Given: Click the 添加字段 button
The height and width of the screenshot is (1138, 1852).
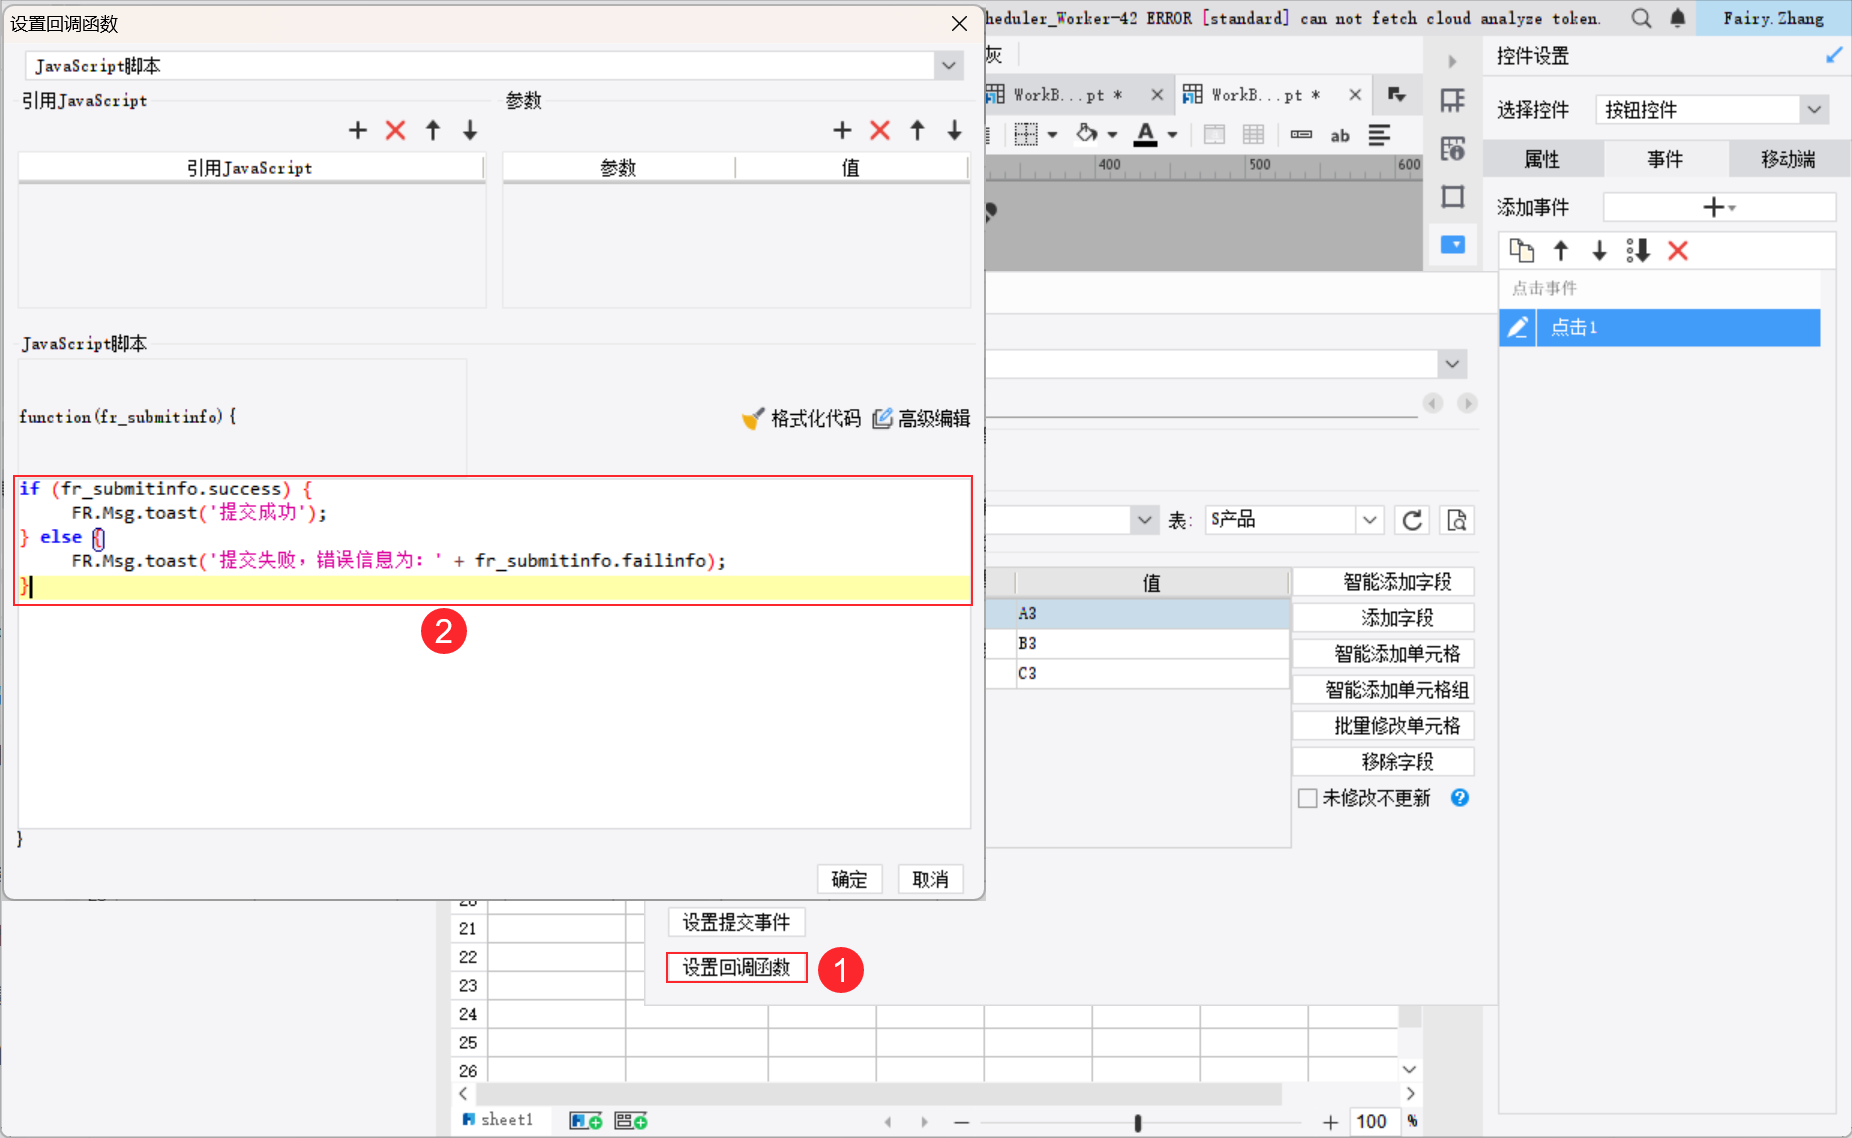Looking at the screenshot, I should 1384,618.
